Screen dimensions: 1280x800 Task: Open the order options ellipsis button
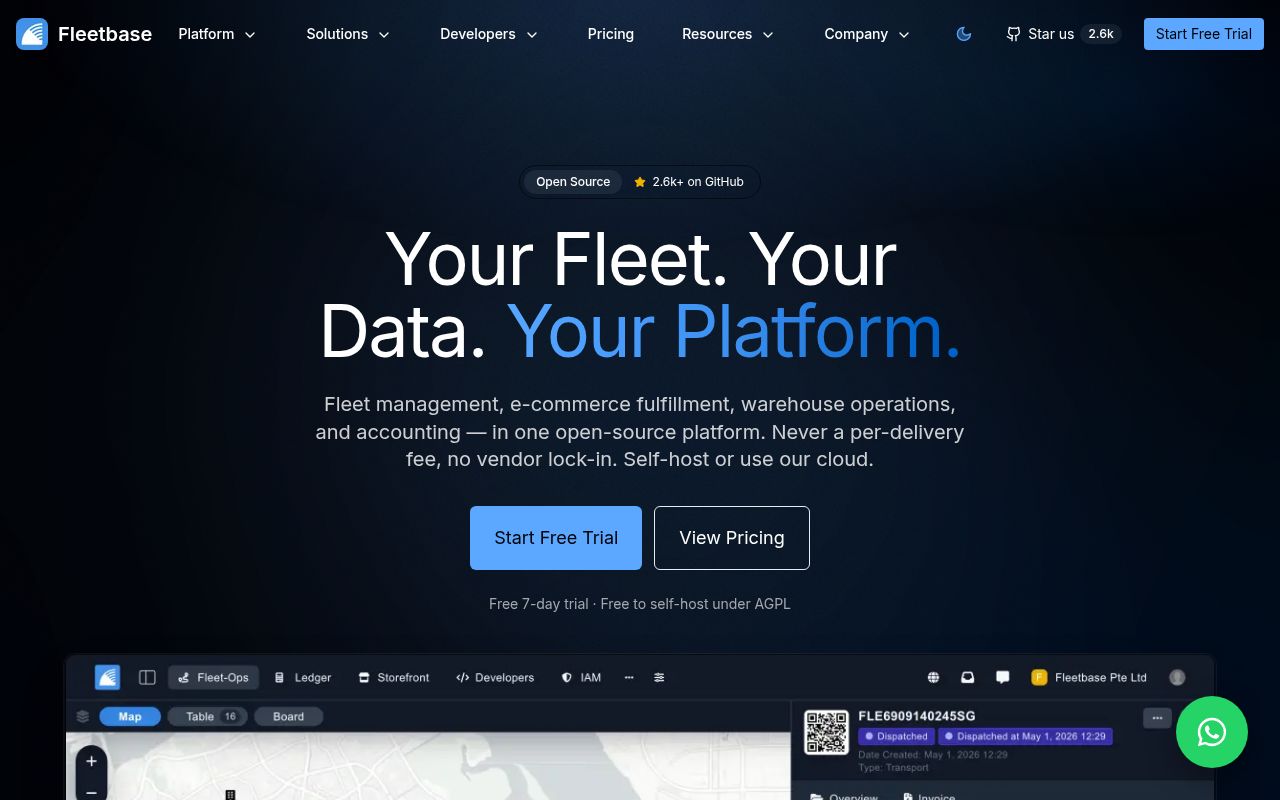pos(1157,718)
